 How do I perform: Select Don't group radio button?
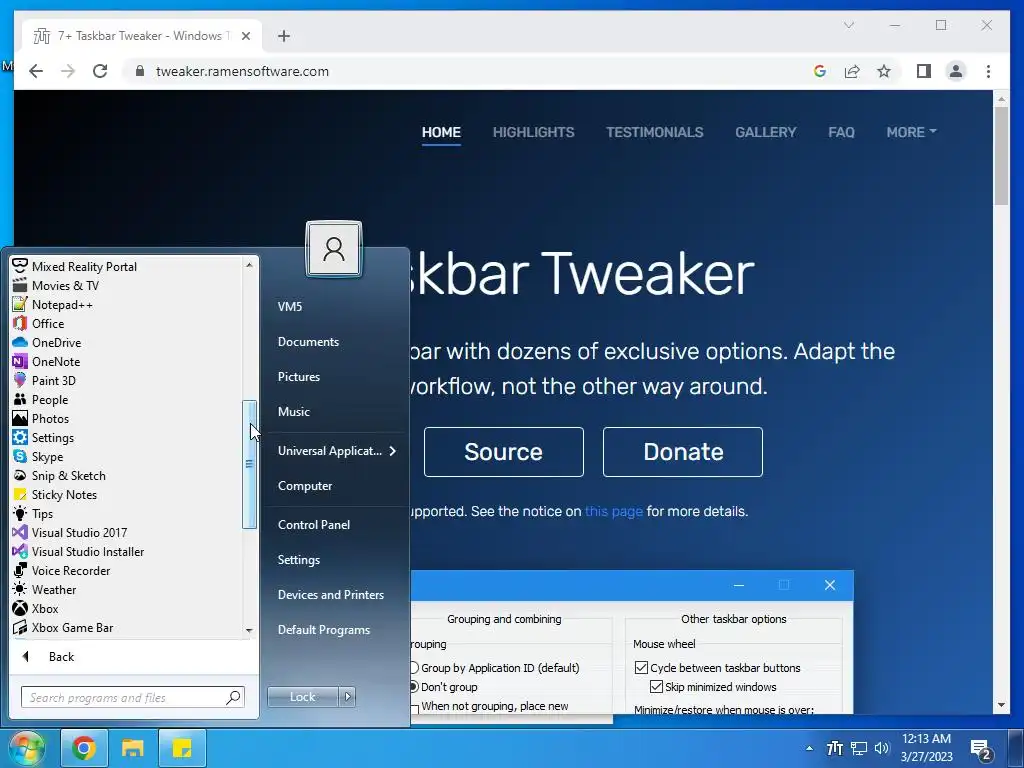(x=414, y=687)
